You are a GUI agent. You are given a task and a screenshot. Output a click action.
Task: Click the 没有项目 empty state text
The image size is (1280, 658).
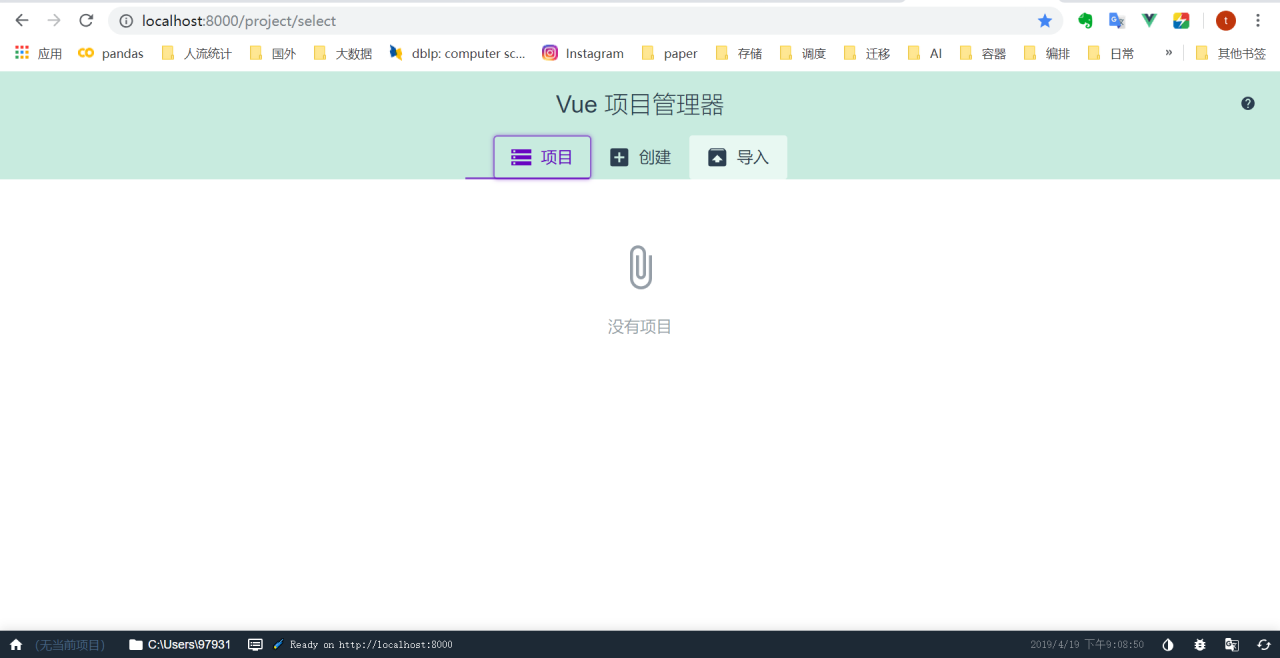pos(640,327)
